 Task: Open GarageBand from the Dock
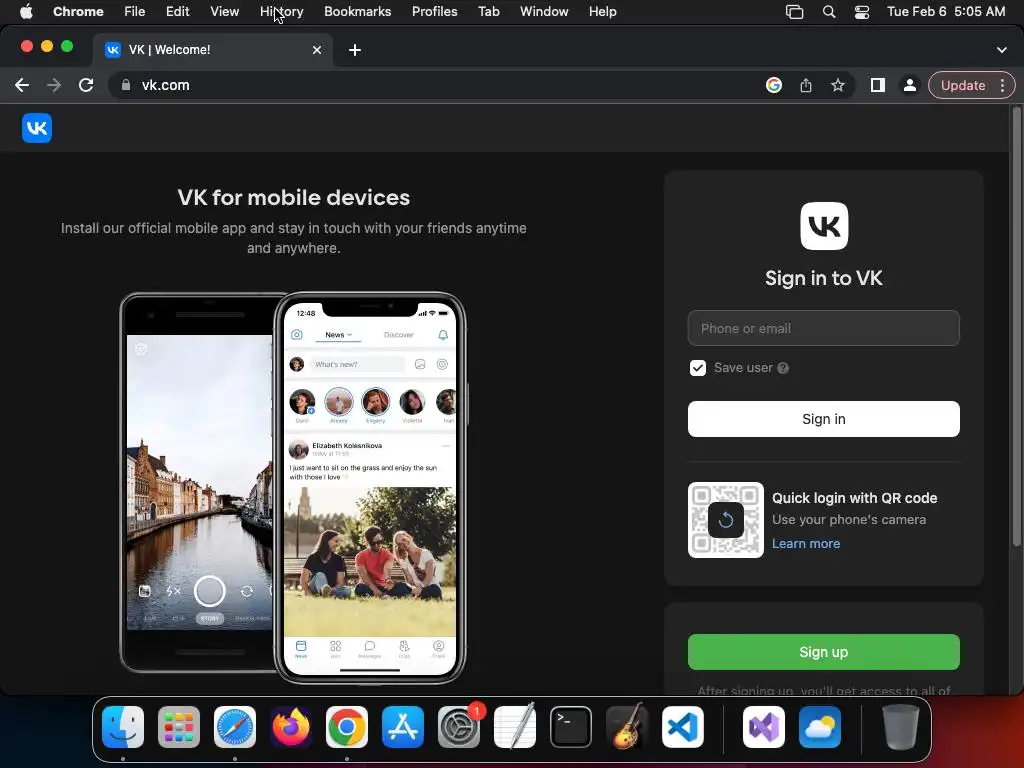(627, 727)
